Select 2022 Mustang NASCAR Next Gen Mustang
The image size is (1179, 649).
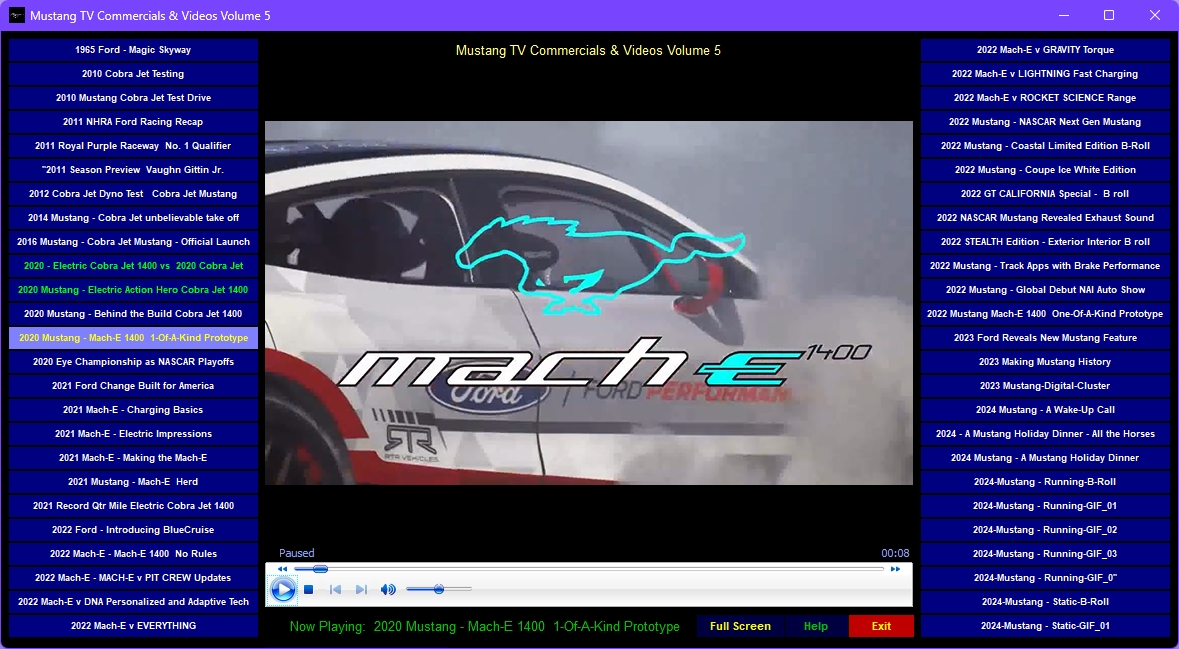point(1045,122)
